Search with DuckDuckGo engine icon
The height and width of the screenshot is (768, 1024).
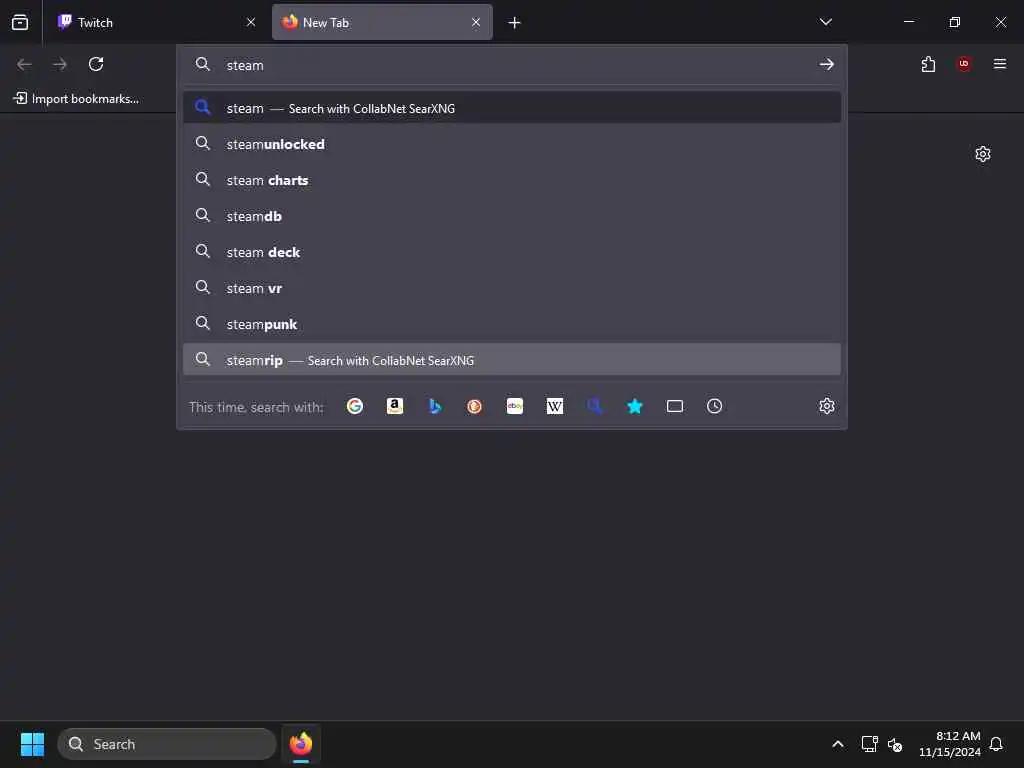point(475,406)
